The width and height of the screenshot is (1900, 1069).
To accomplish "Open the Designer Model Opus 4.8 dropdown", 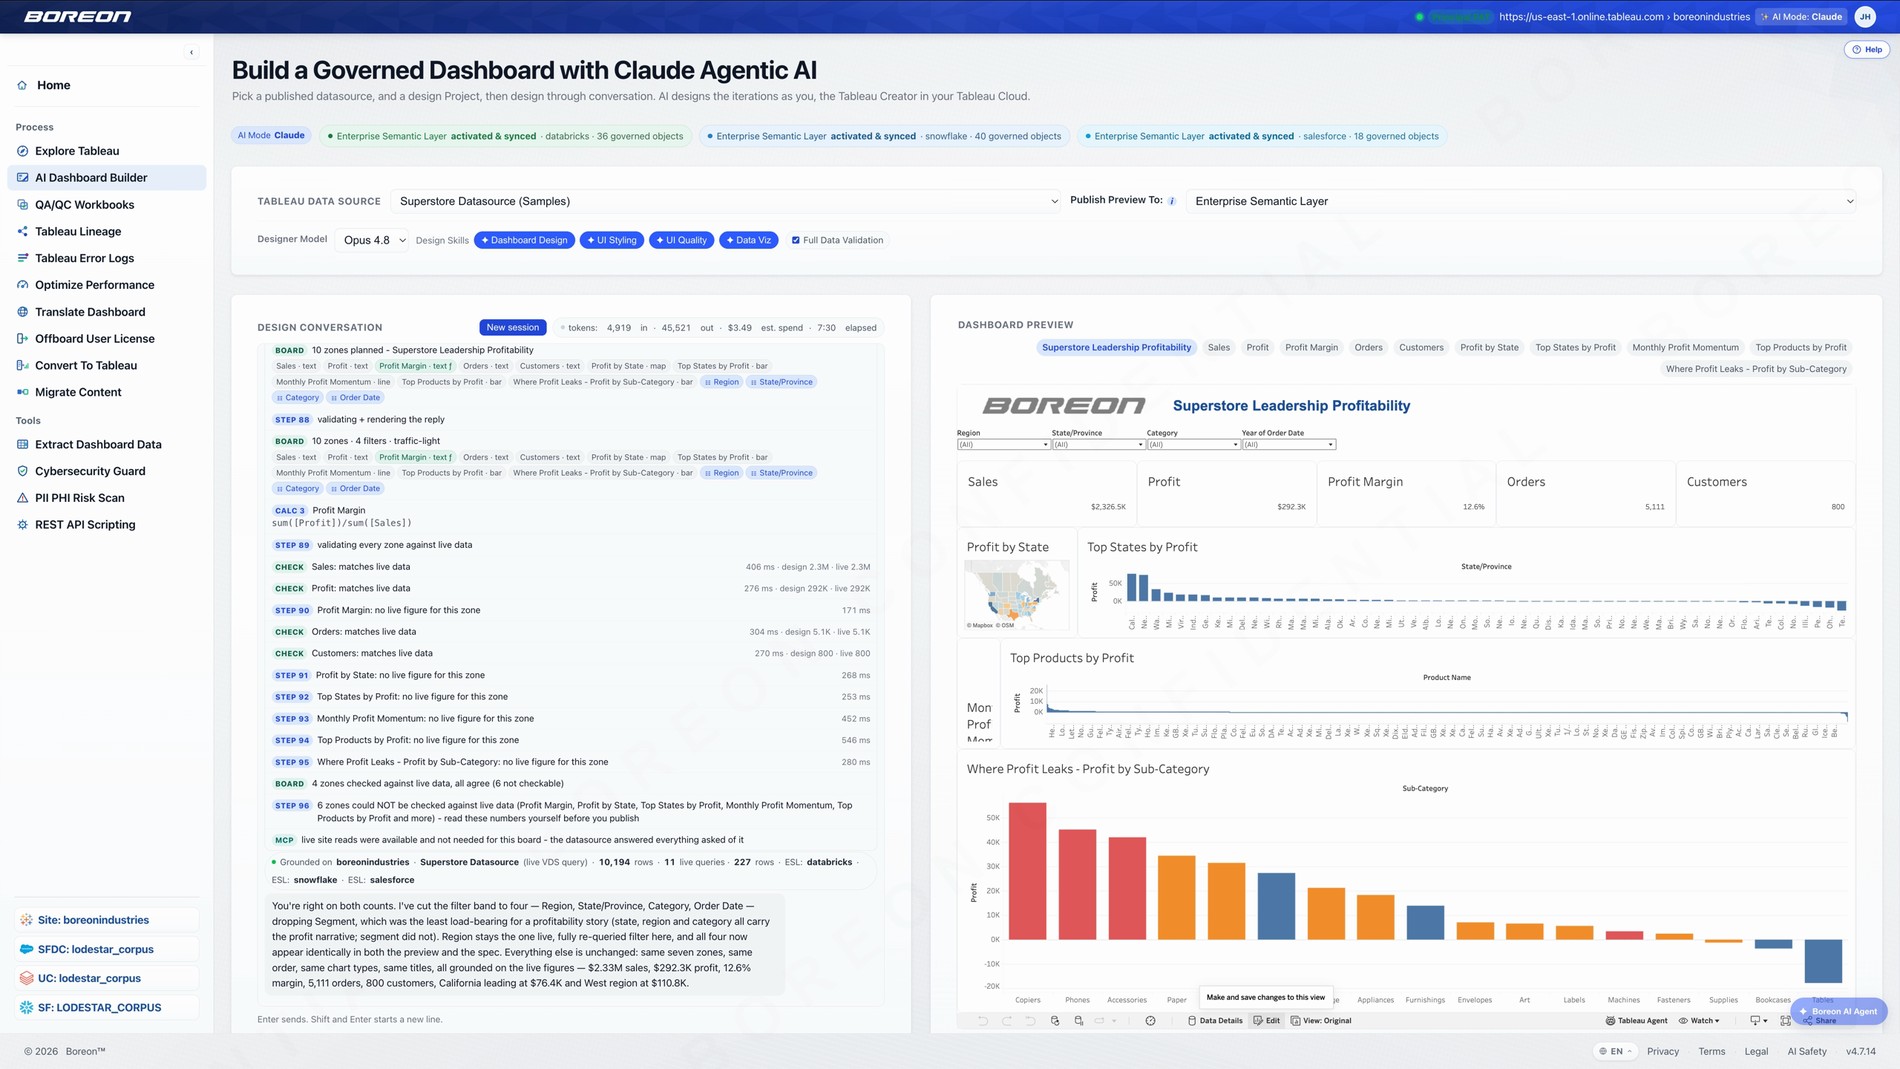I will click(x=373, y=240).
